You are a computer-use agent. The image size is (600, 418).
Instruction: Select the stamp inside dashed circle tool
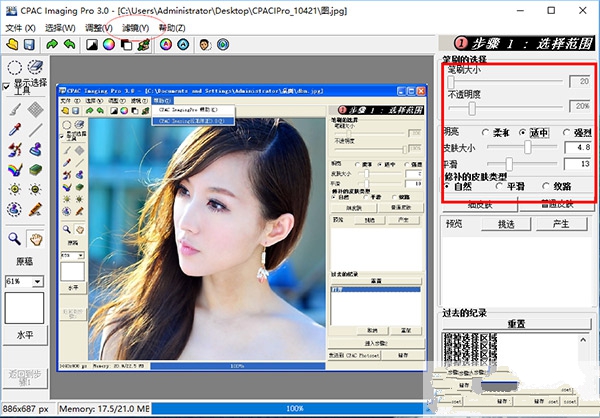(x=15, y=209)
